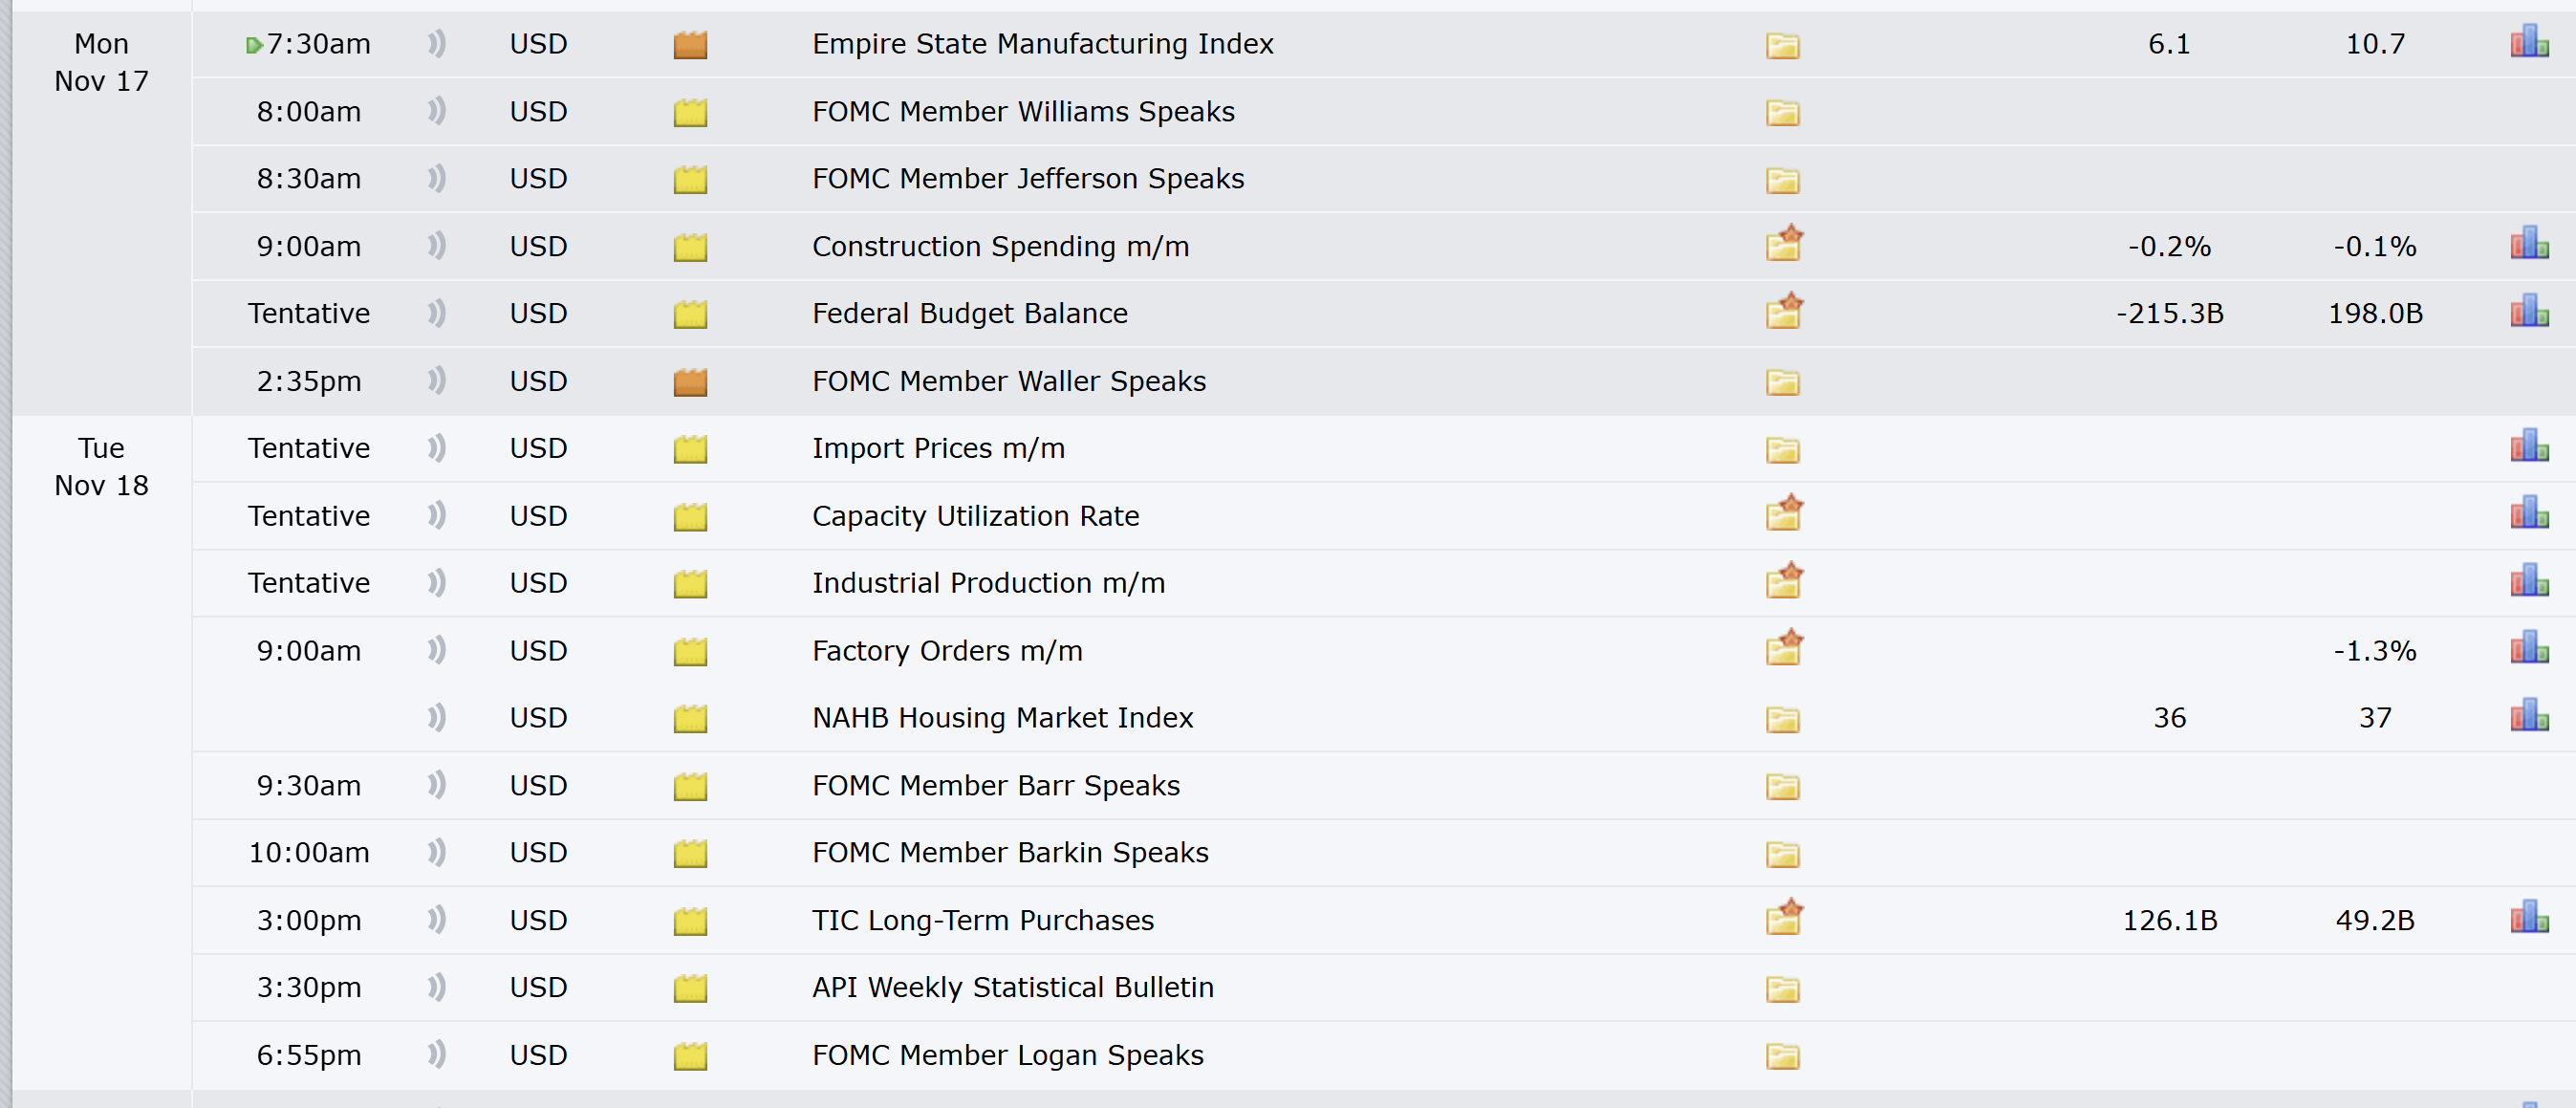Toggle the sound alert for FOMC Member Williams Speaks
2576x1108 pixels.
[x=436, y=111]
